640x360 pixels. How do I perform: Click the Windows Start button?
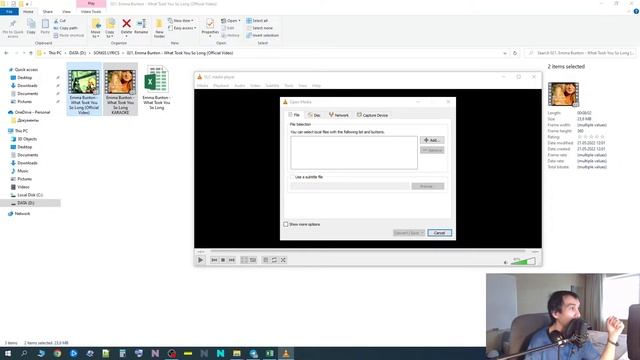point(8,353)
